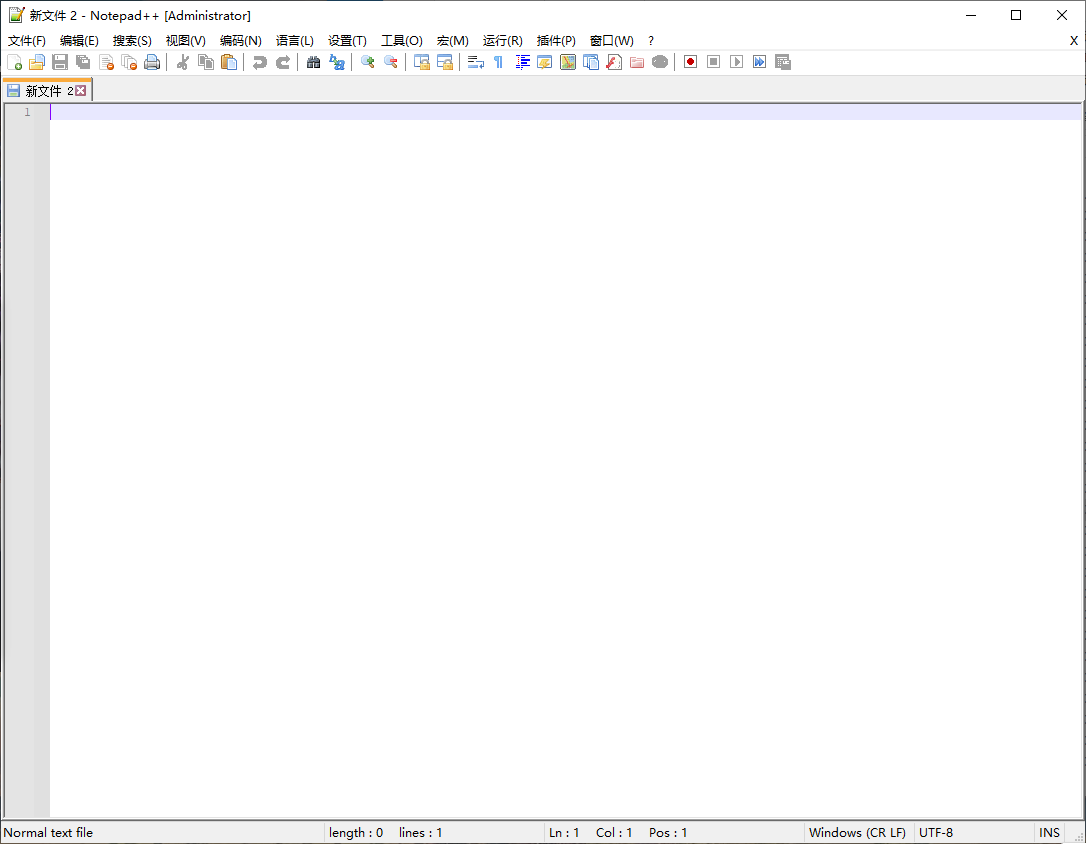The width and height of the screenshot is (1086, 844).
Task: Click line 1 in the editor area
Action: coord(400,112)
